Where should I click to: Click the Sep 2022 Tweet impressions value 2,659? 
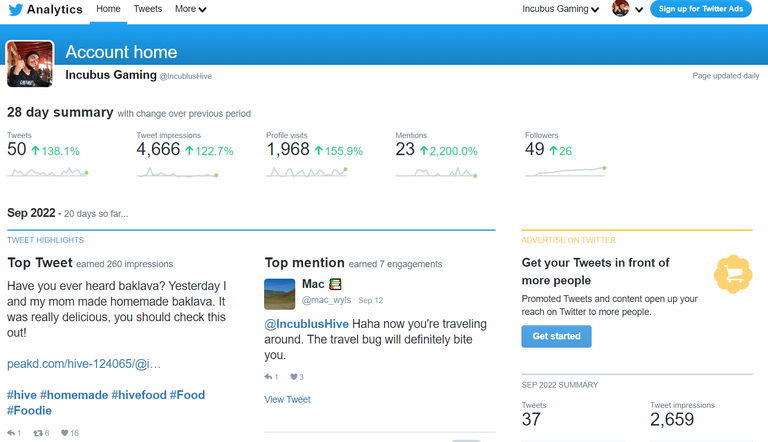[672, 419]
